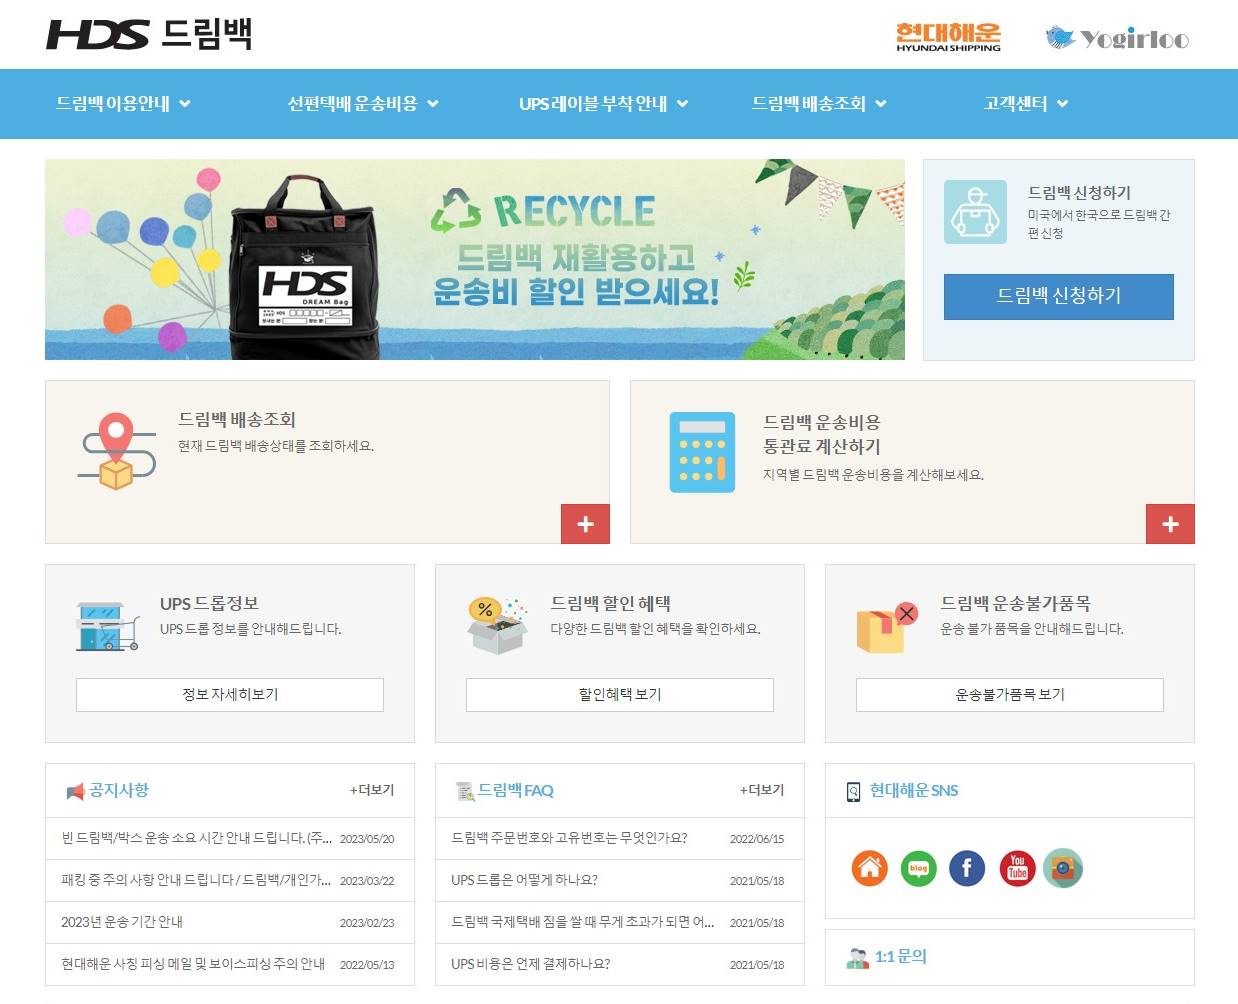Image resolution: width=1238 pixels, height=1004 pixels.
Task: Open notice 2023년 운송 기간 안내
Action: (122, 922)
